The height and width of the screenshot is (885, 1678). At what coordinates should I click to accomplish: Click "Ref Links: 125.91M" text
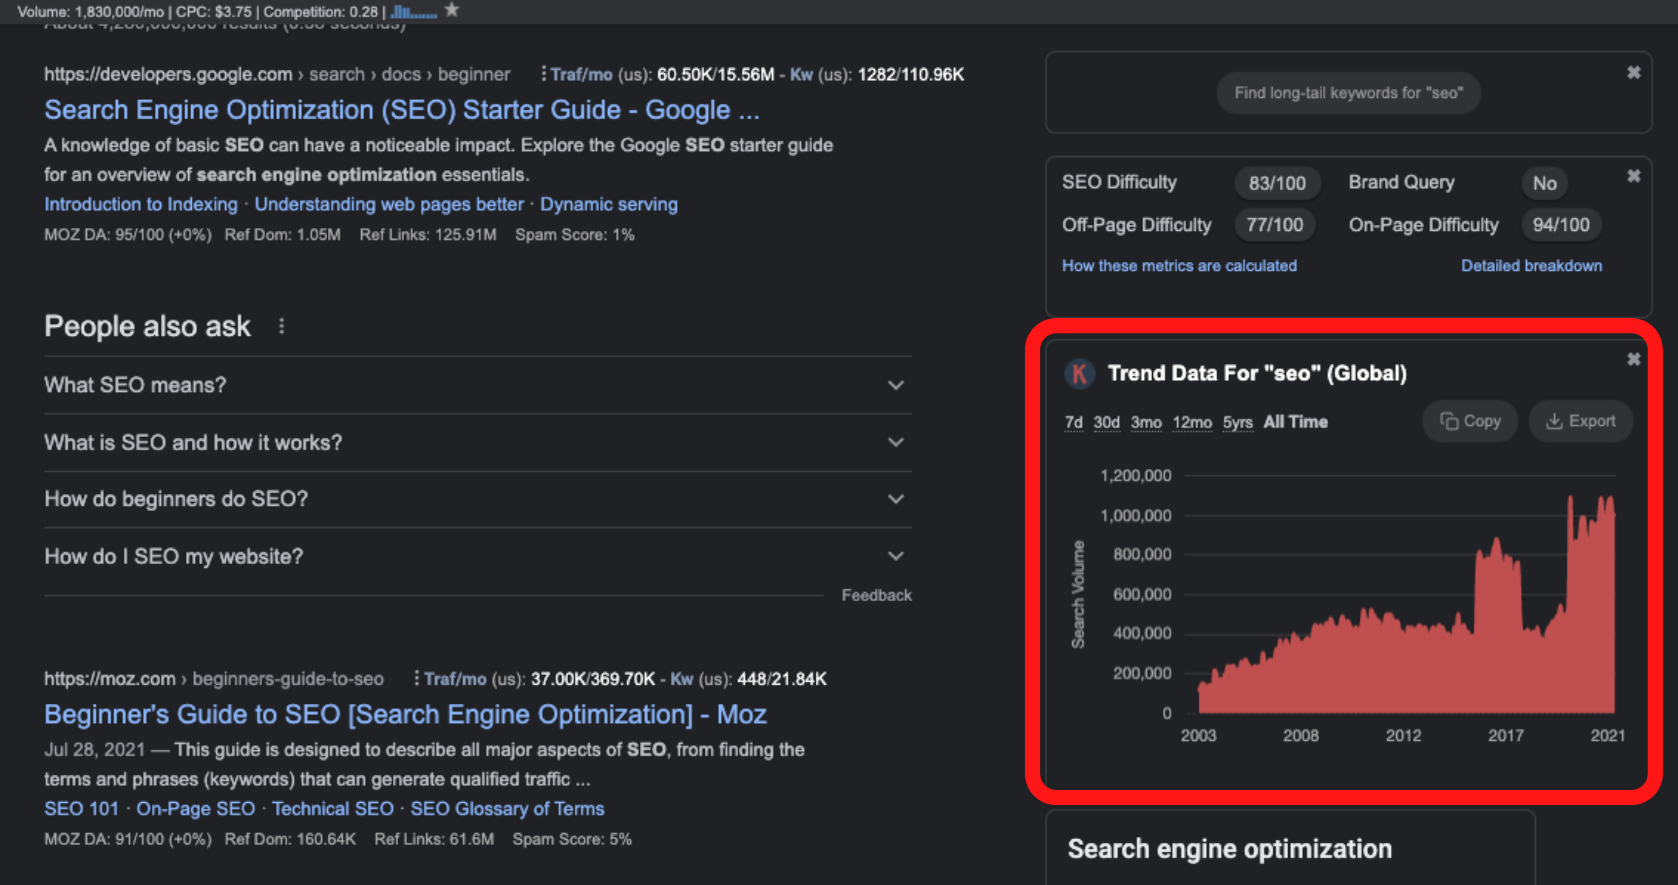pos(428,235)
